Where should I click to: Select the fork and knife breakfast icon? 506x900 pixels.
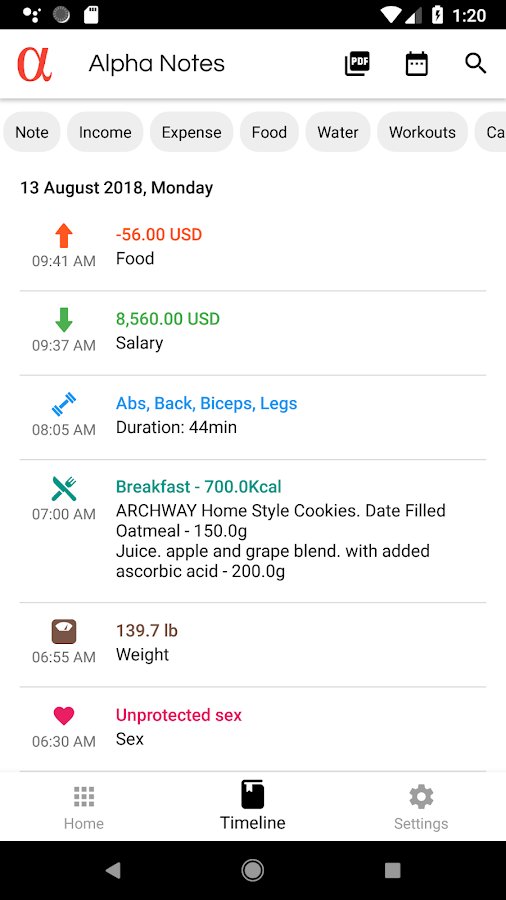[64, 488]
